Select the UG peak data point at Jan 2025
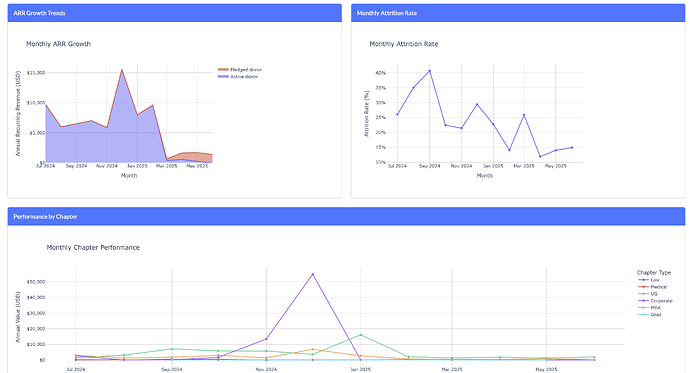 tap(360, 335)
